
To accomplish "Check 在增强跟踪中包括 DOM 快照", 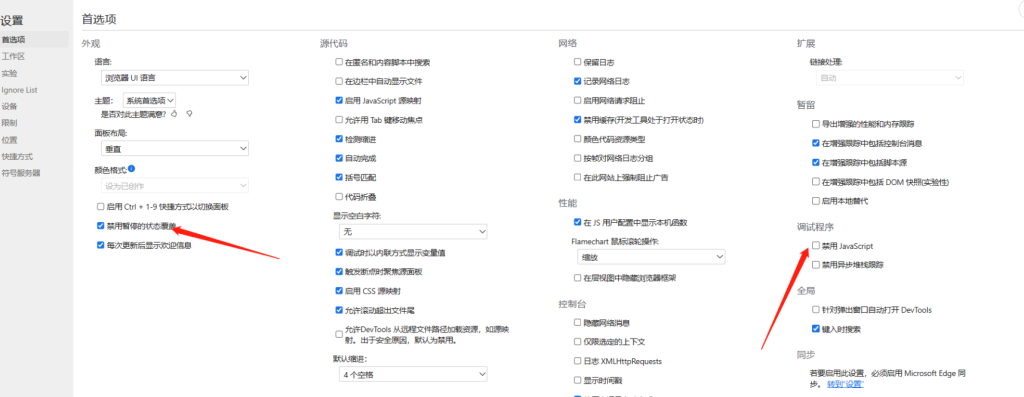I will pos(815,182).
